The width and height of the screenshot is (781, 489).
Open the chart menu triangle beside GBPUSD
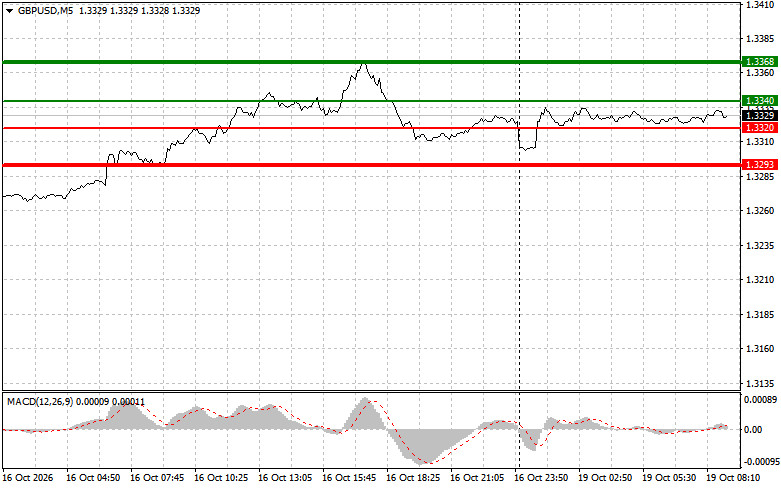point(9,11)
